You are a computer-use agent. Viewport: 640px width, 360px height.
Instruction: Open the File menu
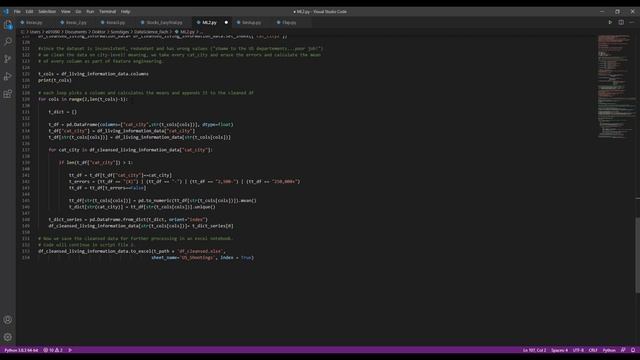17,11
